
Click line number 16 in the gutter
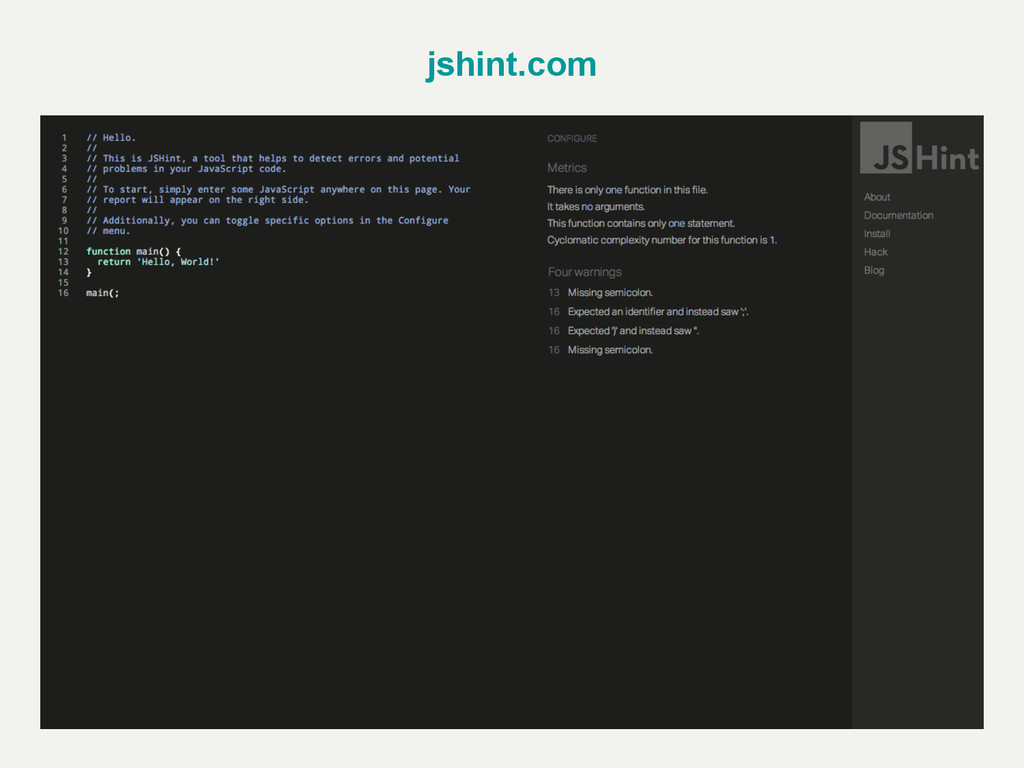pos(63,293)
